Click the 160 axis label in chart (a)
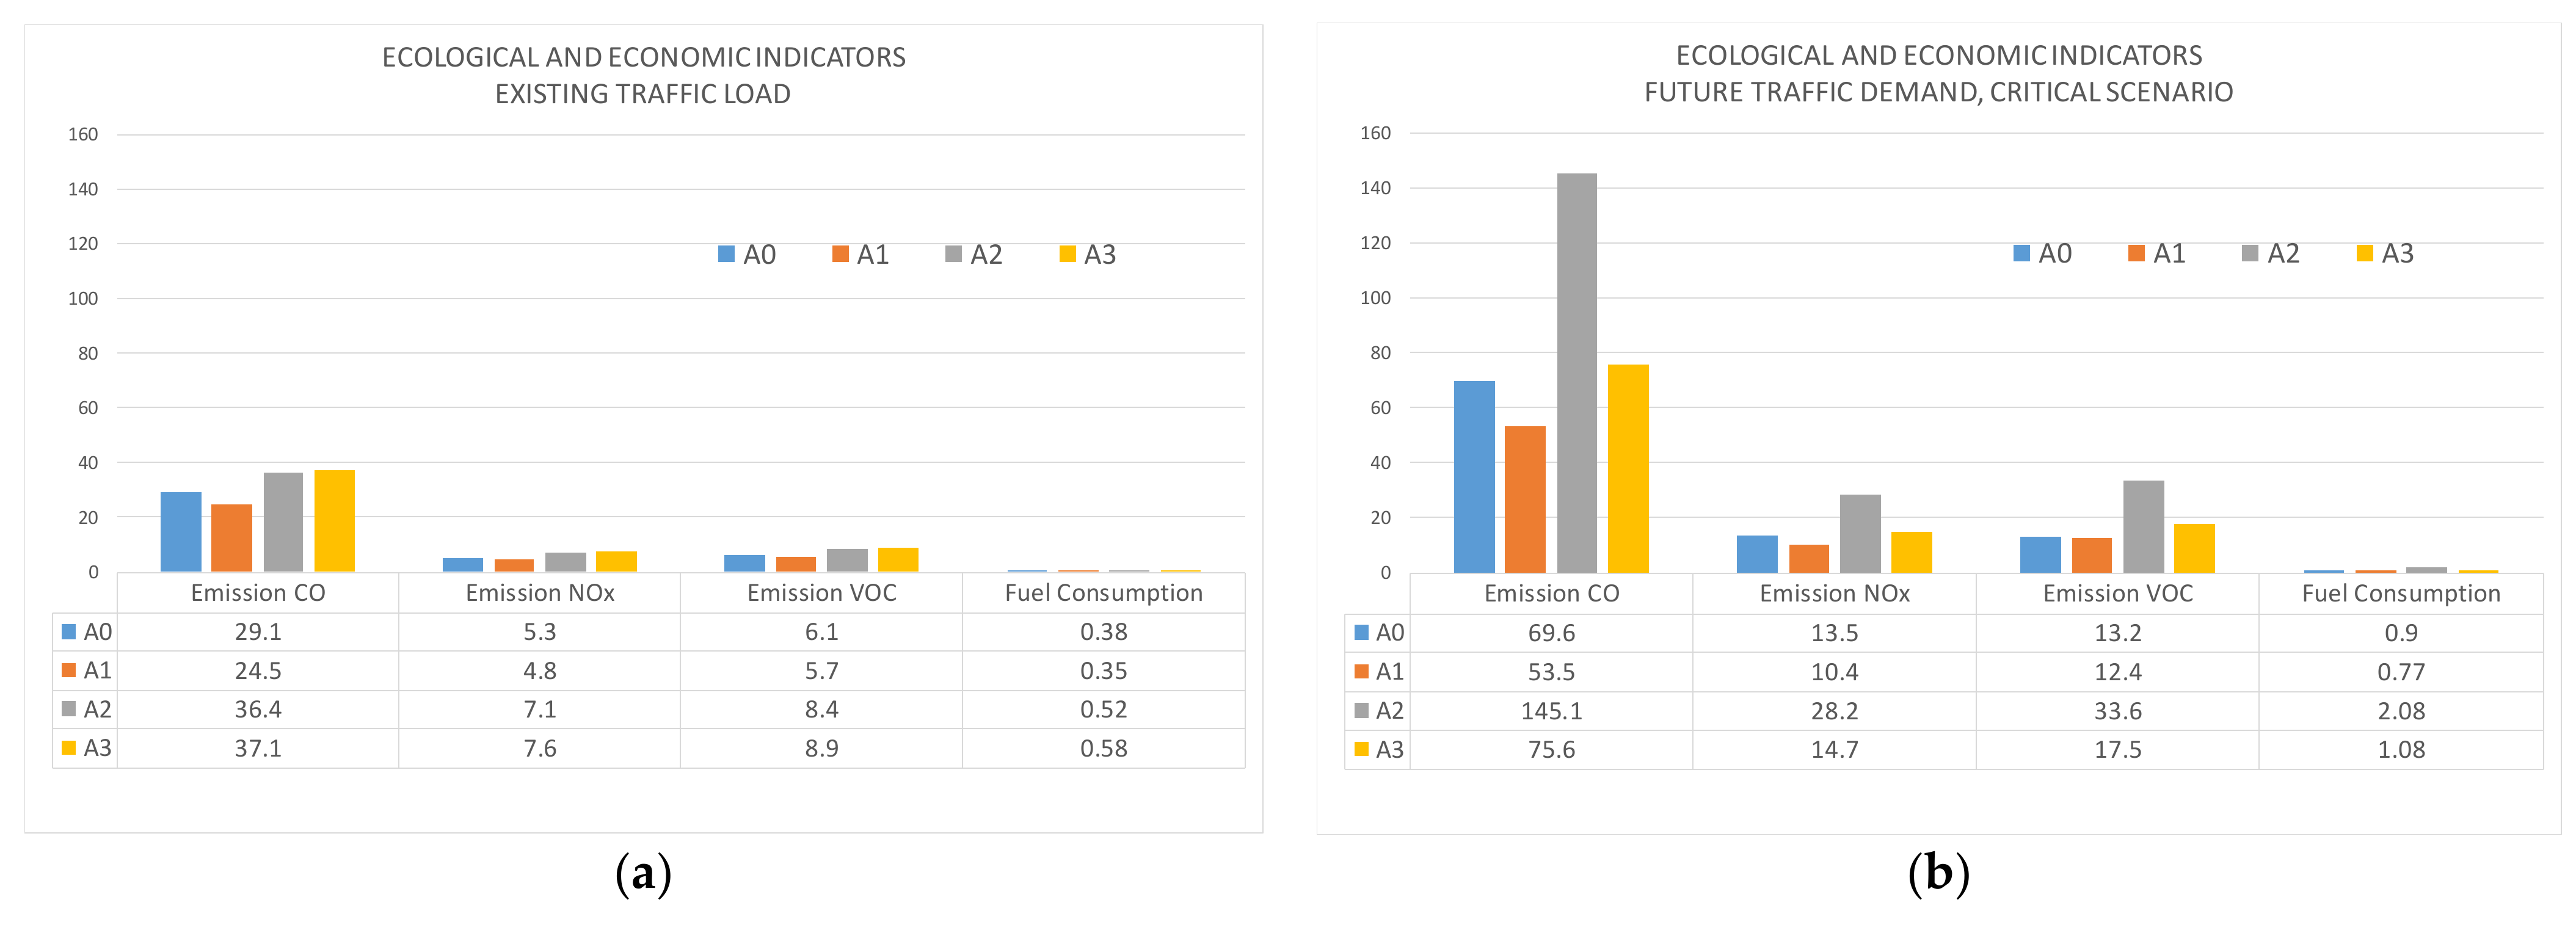 point(83,134)
